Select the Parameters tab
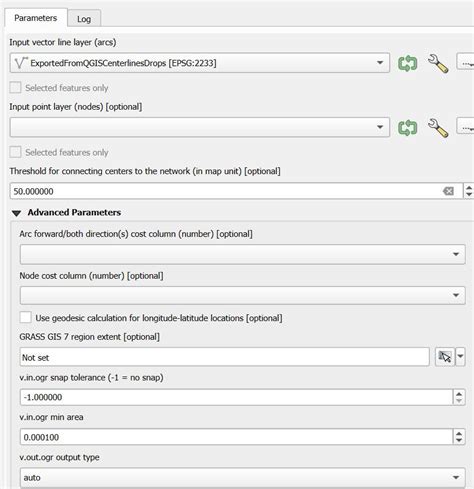 pos(36,18)
